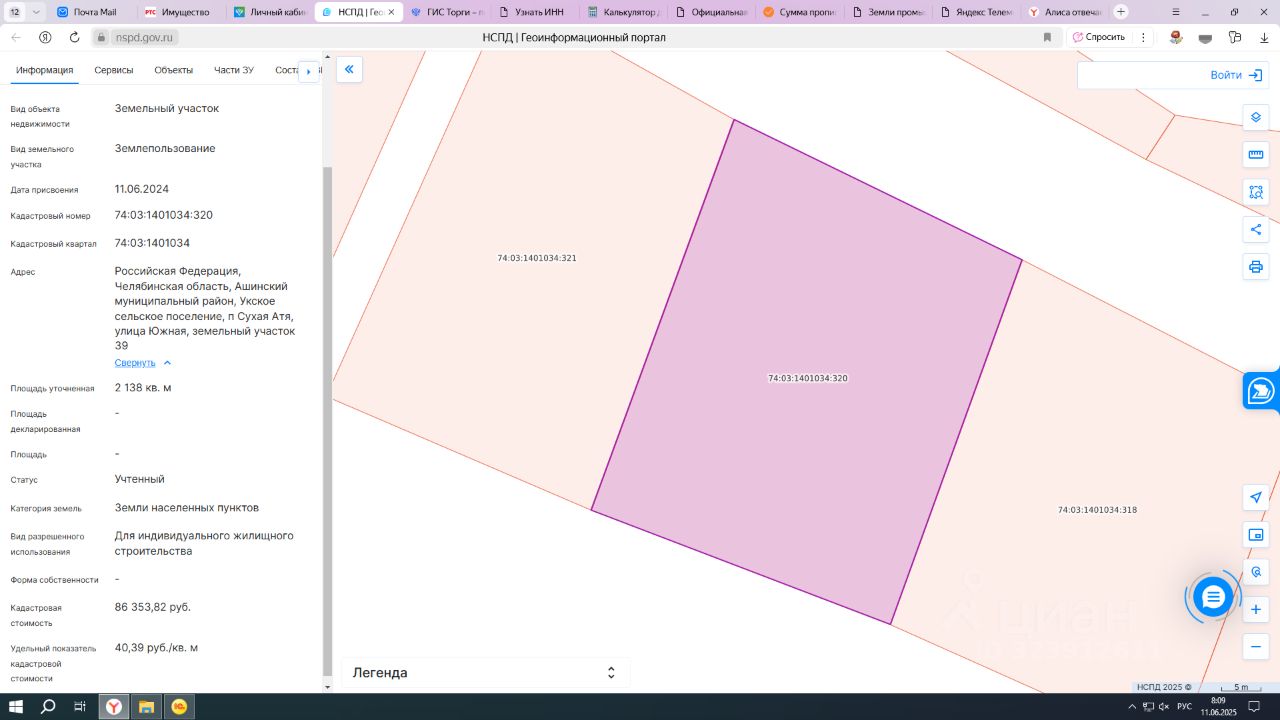The width and height of the screenshot is (1280, 720).
Task: Open the chat assistant bubble
Action: 1213,597
